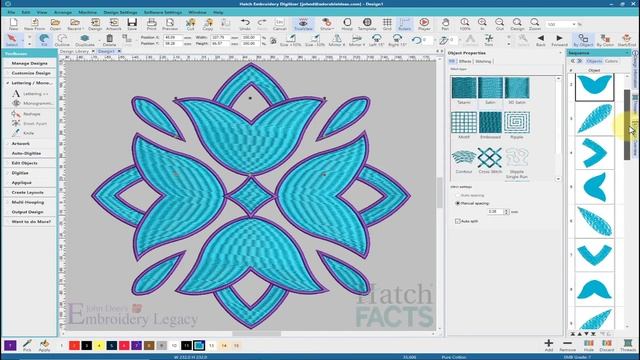
Task: Save the design with the Save icon
Action: point(132,24)
